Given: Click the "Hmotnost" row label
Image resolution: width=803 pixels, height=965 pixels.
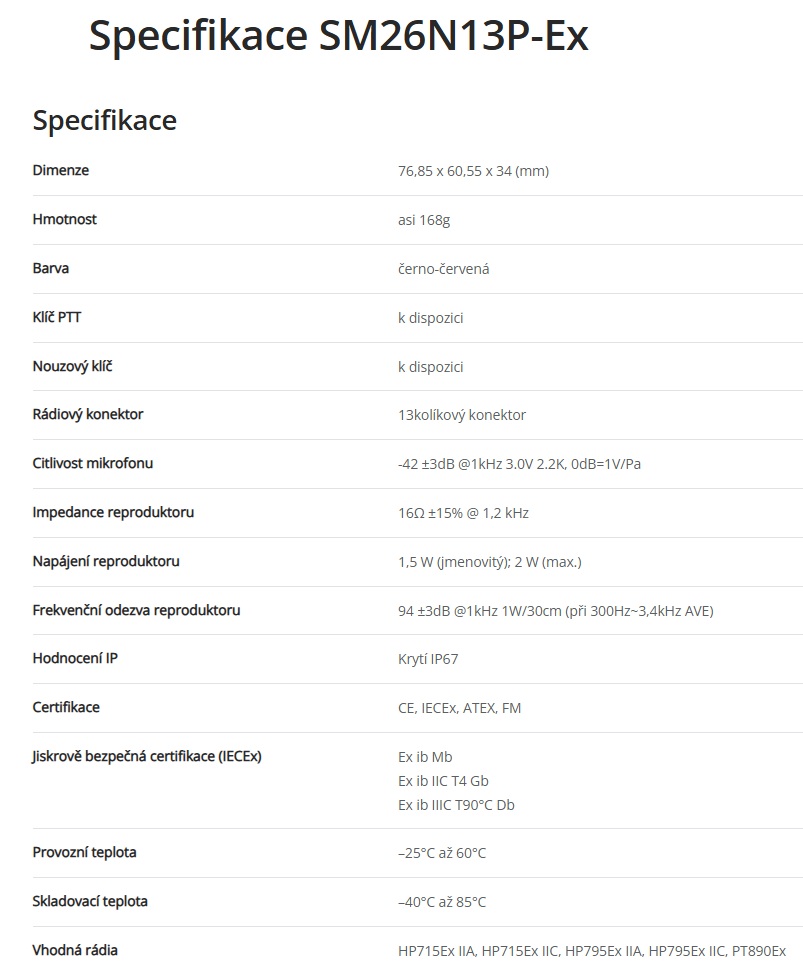Looking at the screenshot, I should click(65, 219).
